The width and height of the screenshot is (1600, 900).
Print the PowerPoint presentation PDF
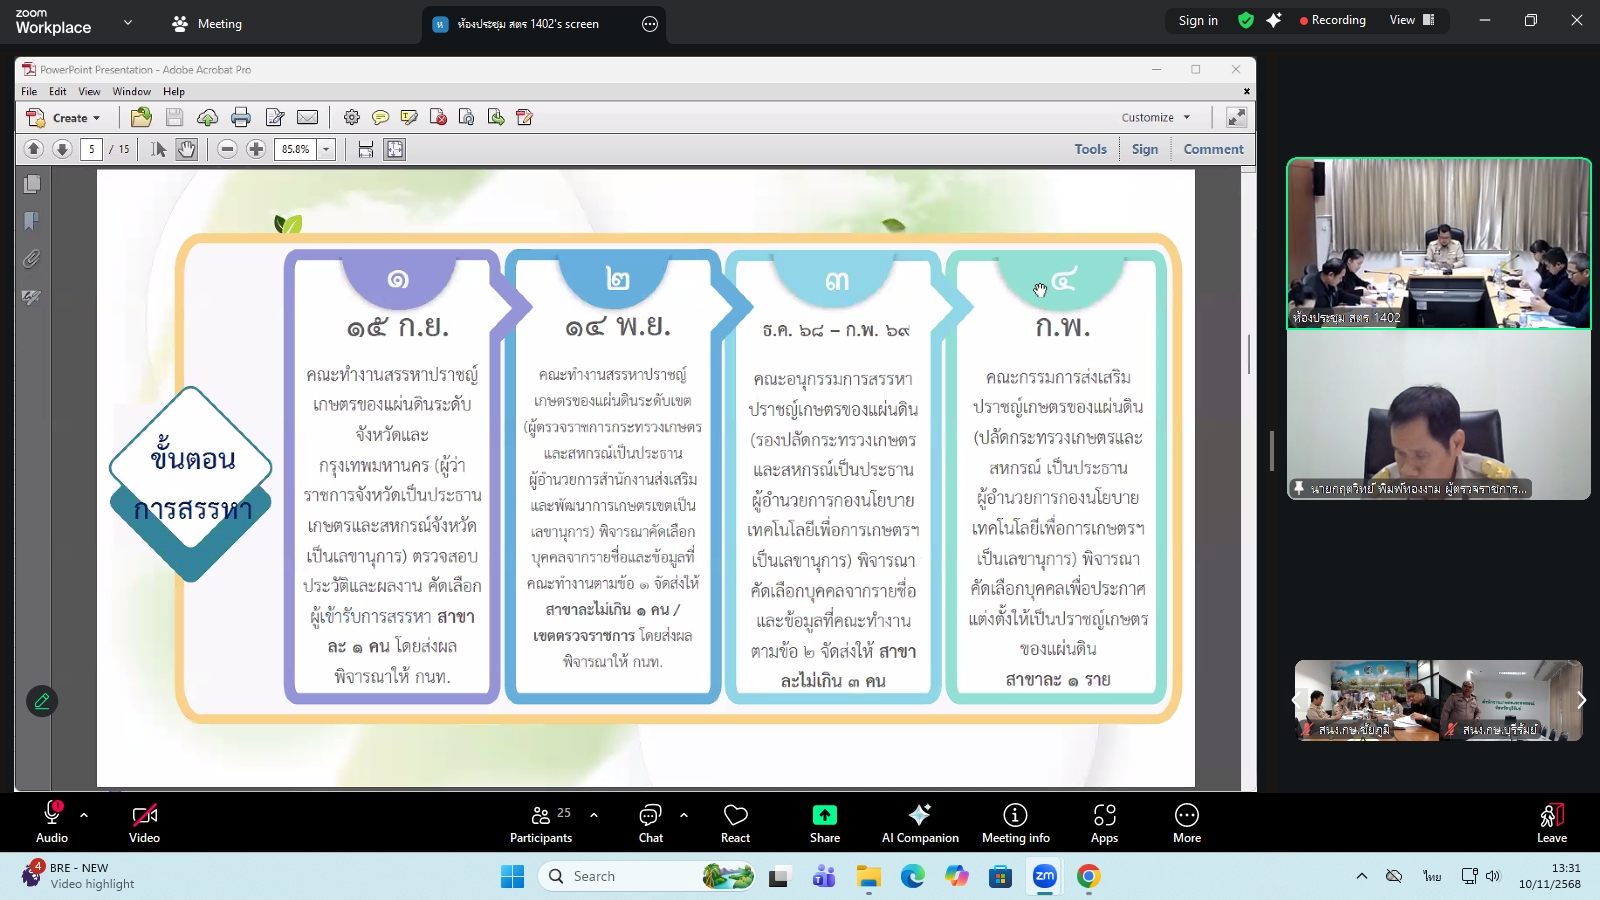[240, 117]
